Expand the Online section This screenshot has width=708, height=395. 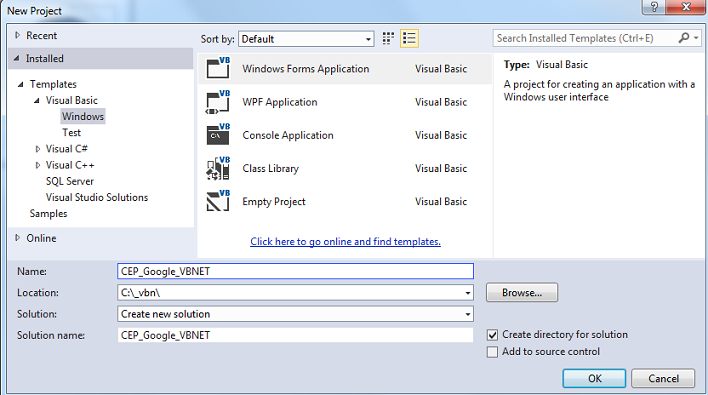coord(18,237)
